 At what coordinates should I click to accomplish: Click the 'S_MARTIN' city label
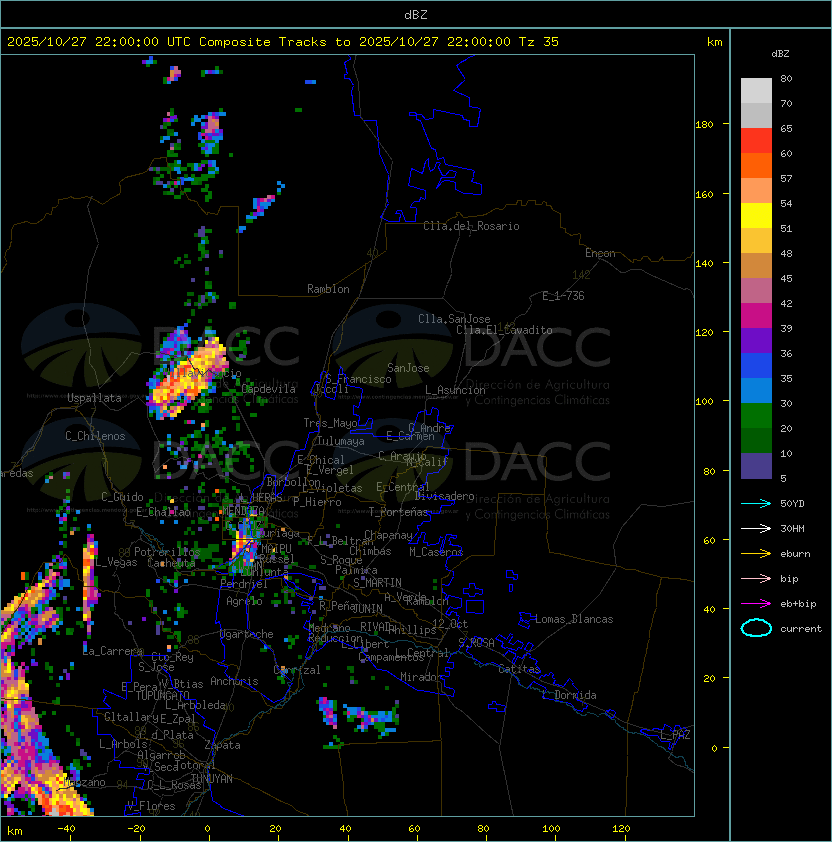[377, 583]
